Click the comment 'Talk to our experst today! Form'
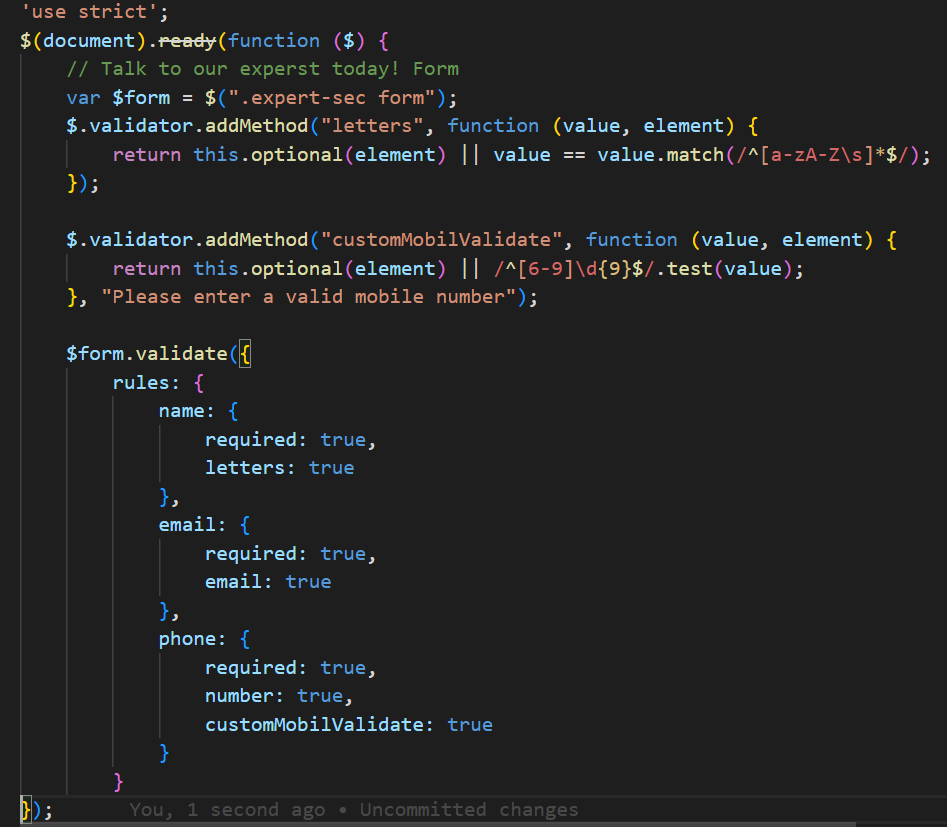Image resolution: width=947 pixels, height=827 pixels. pyautogui.click(x=263, y=69)
